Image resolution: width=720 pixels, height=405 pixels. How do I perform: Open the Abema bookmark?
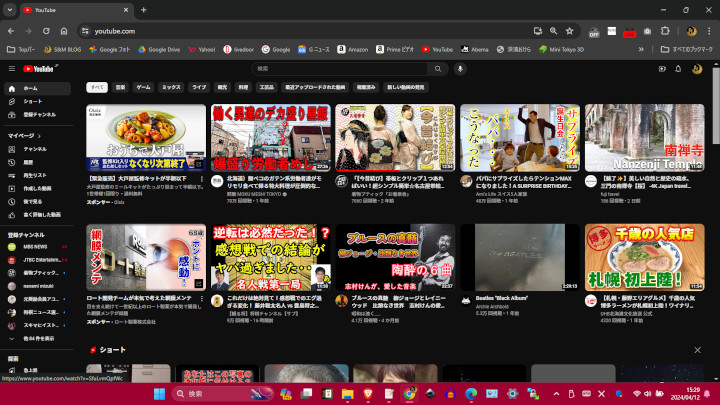click(x=475, y=49)
